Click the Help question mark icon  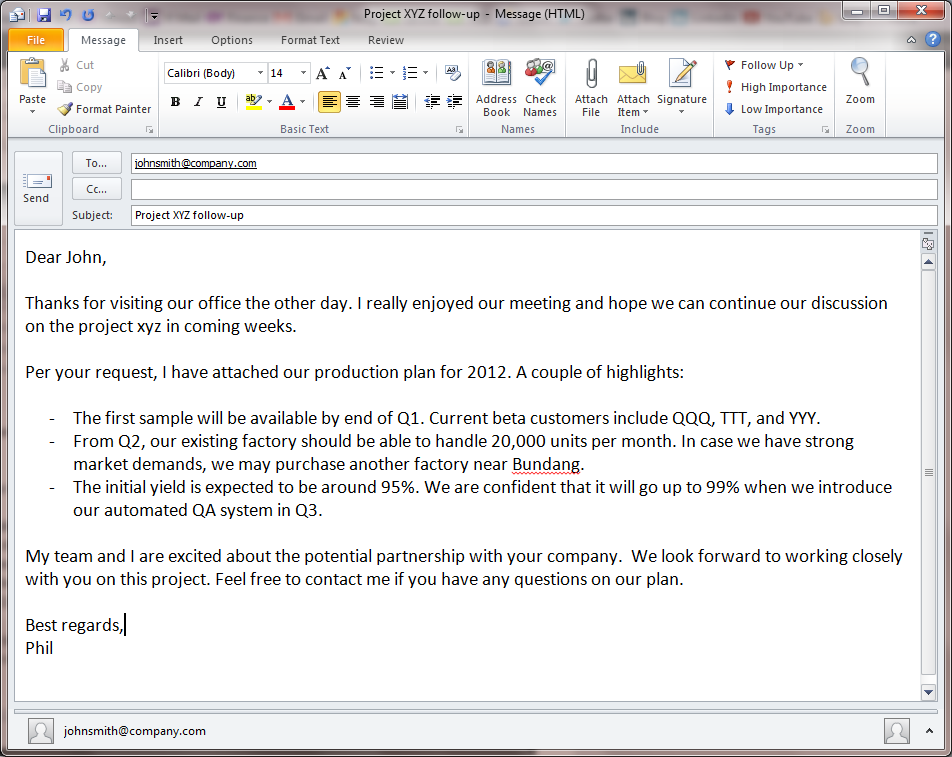[x=930, y=40]
